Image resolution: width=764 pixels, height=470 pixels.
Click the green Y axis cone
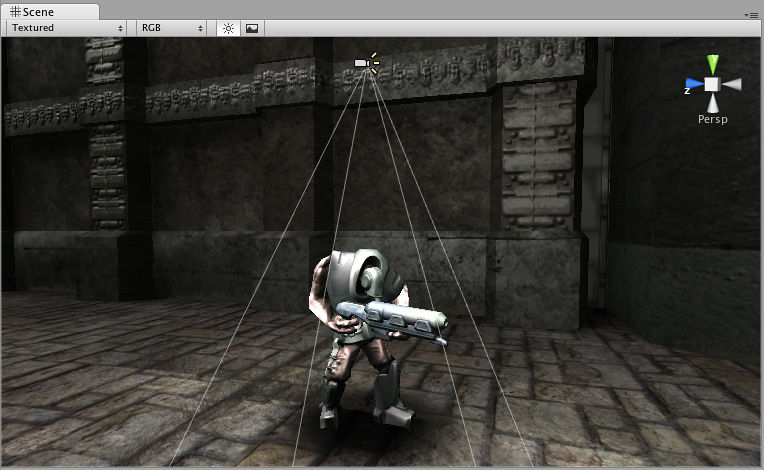point(712,65)
